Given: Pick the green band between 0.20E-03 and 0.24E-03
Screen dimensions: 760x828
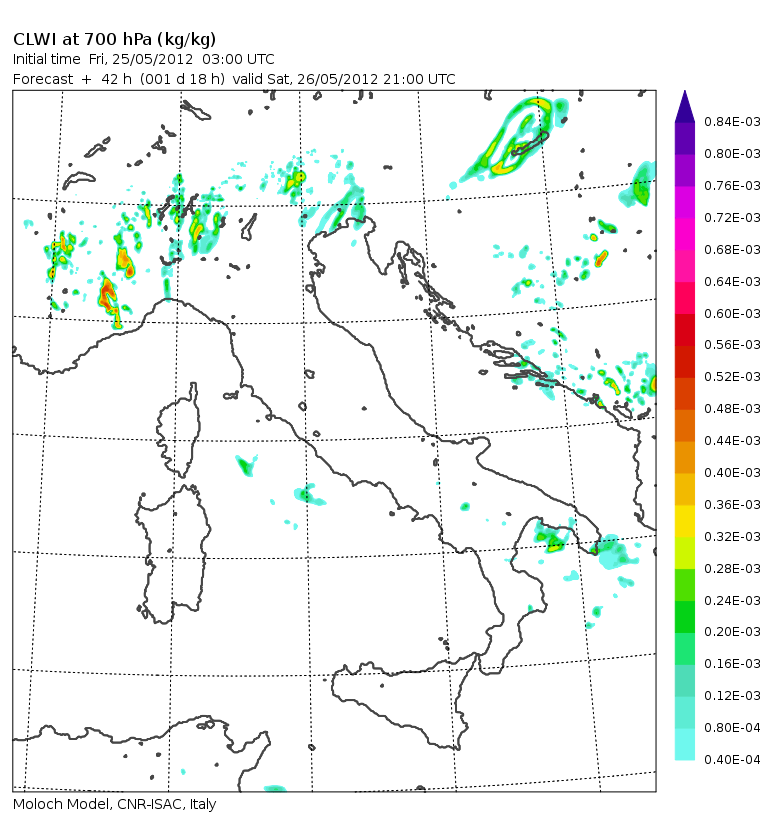Looking at the screenshot, I should (x=684, y=617).
